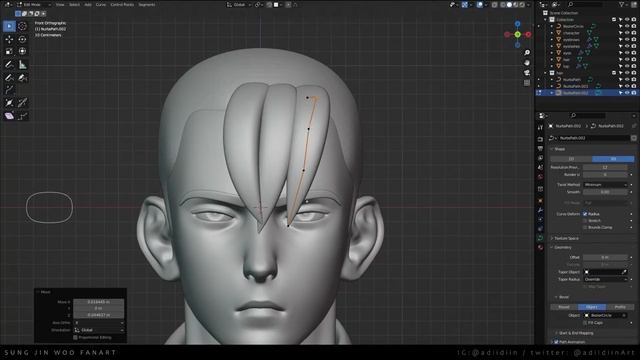Activate the curve Draw tool
Viewport: 640px width, 360px height.
[9, 78]
